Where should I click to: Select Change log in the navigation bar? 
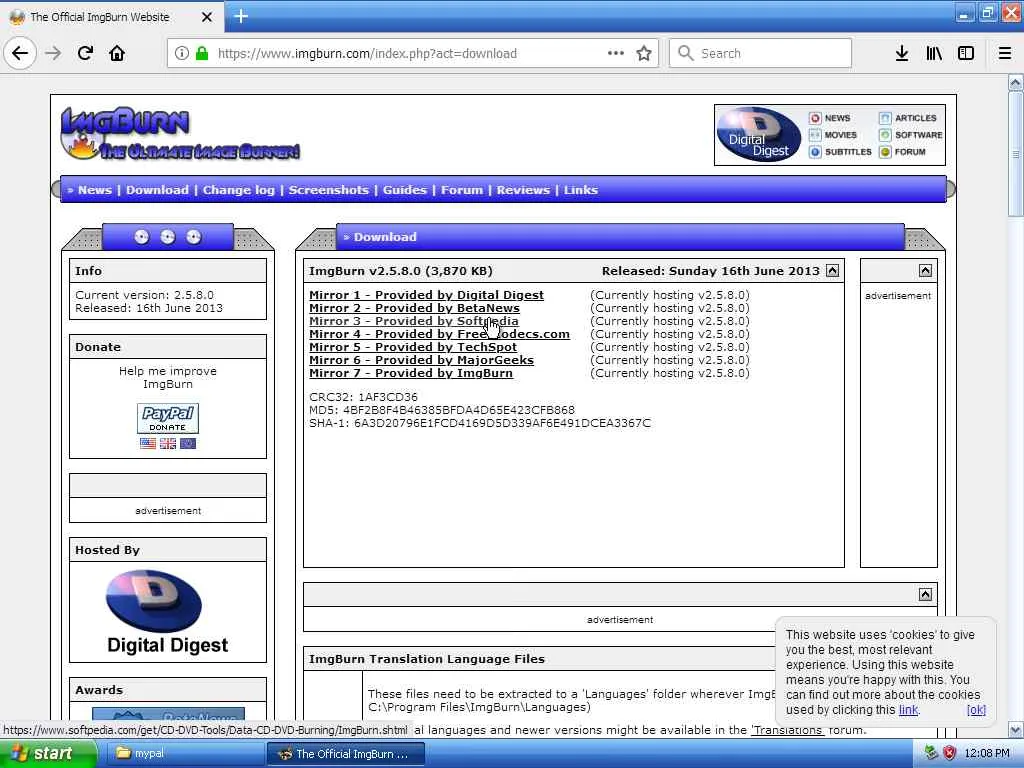(238, 190)
